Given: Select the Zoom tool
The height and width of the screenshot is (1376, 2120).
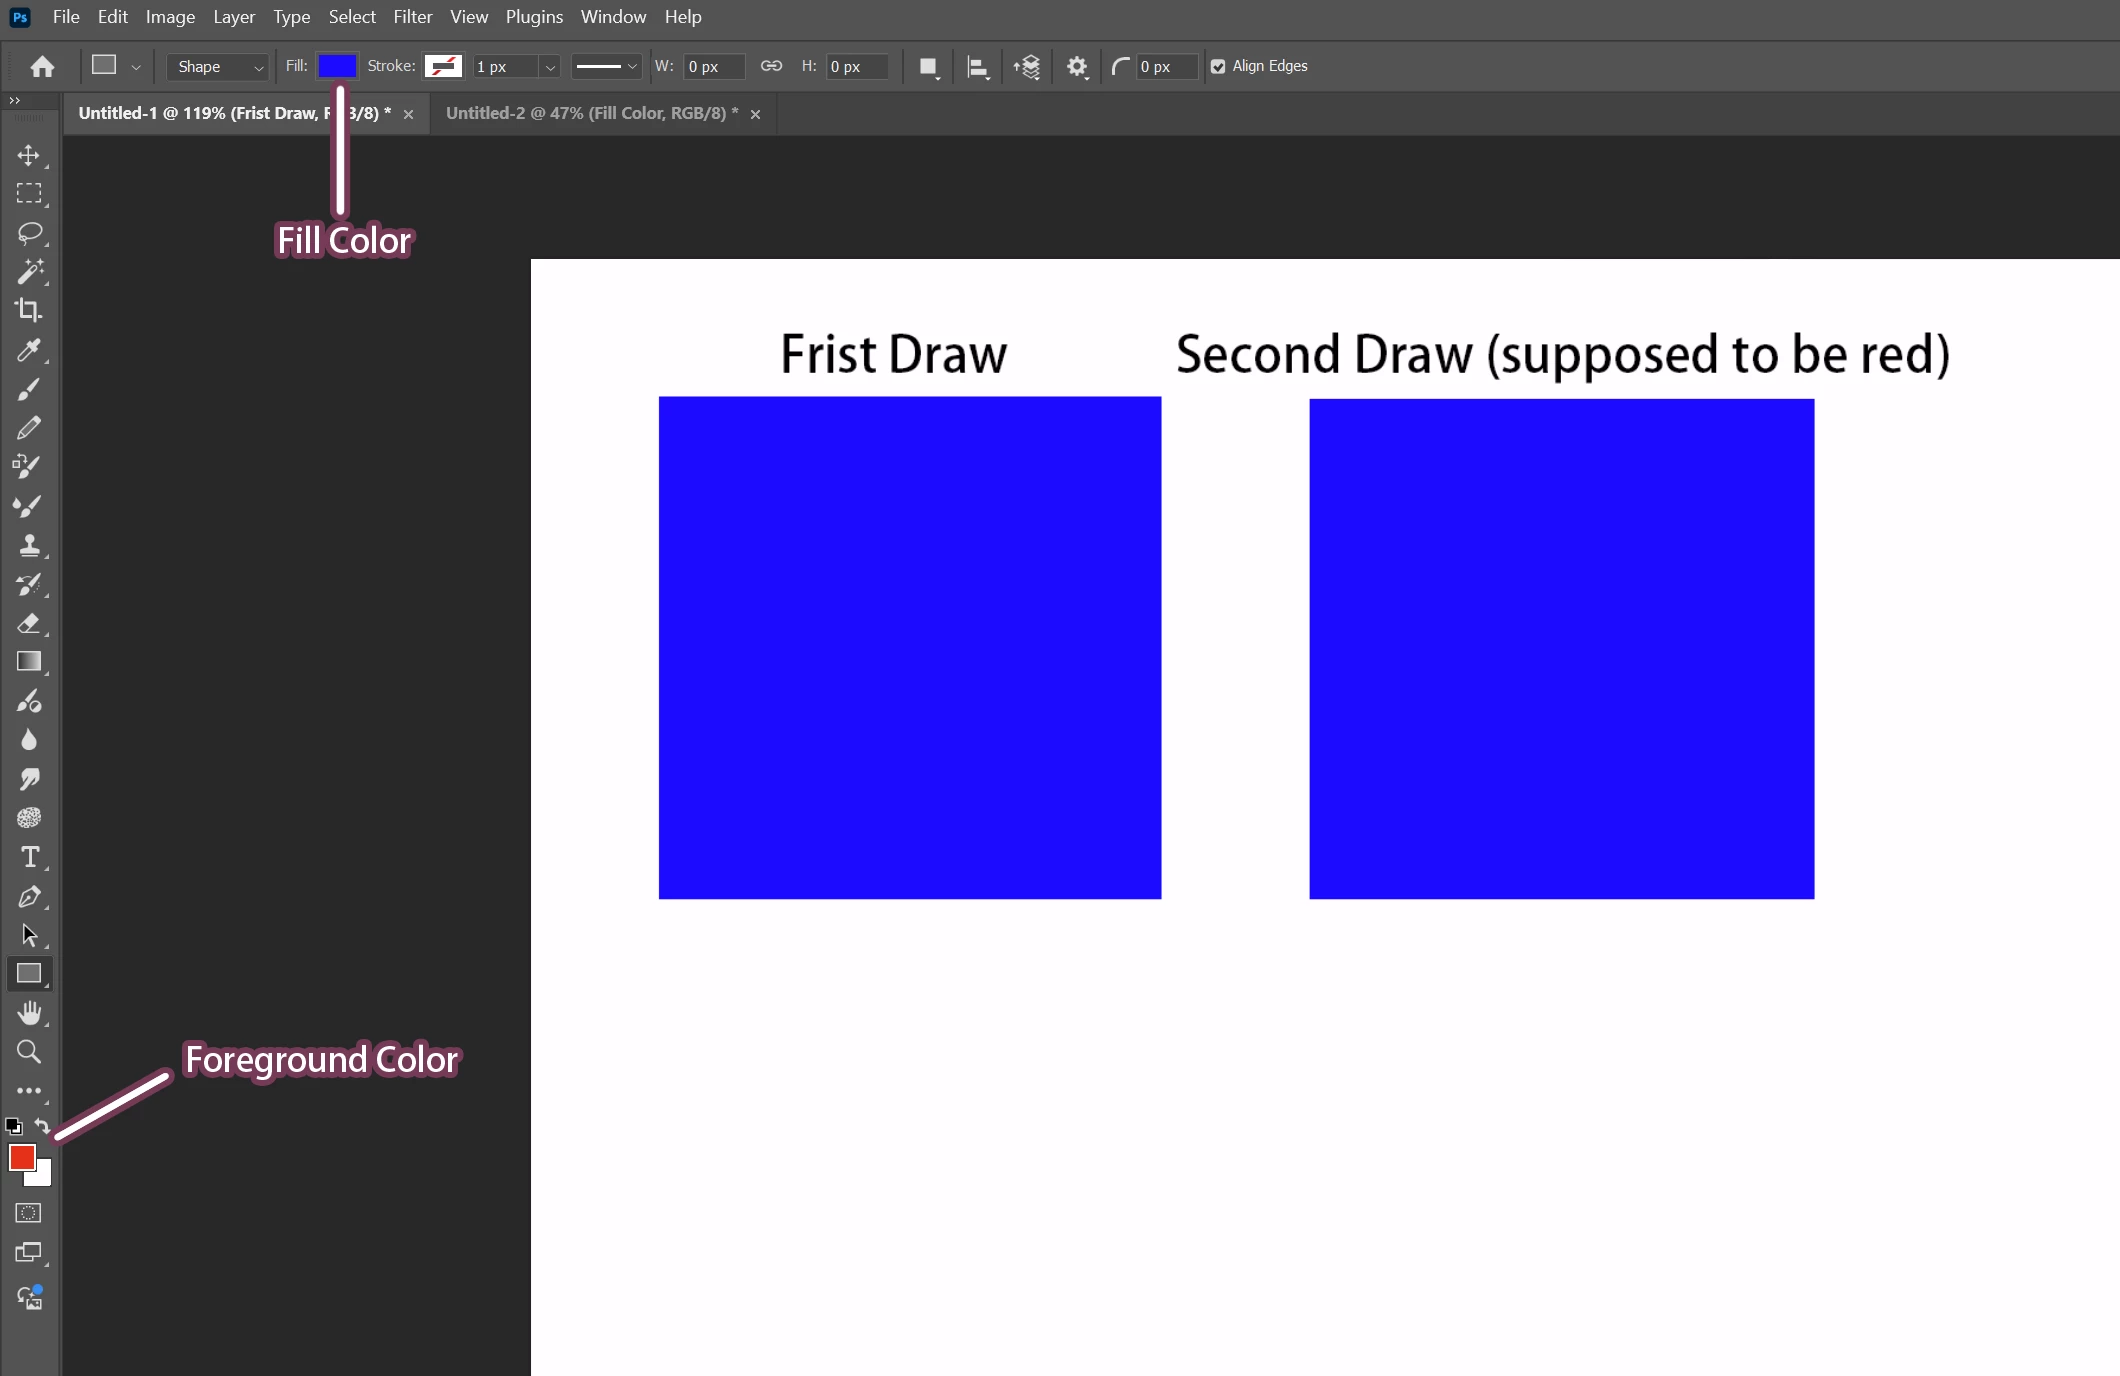Looking at the screenshot, I should click(x=29, y=1052).
